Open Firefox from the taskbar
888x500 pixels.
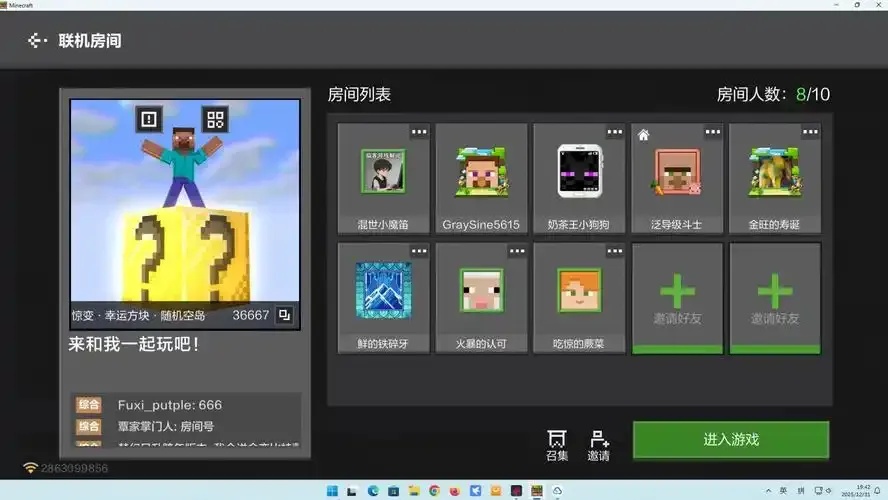click(x=455, y=490)
